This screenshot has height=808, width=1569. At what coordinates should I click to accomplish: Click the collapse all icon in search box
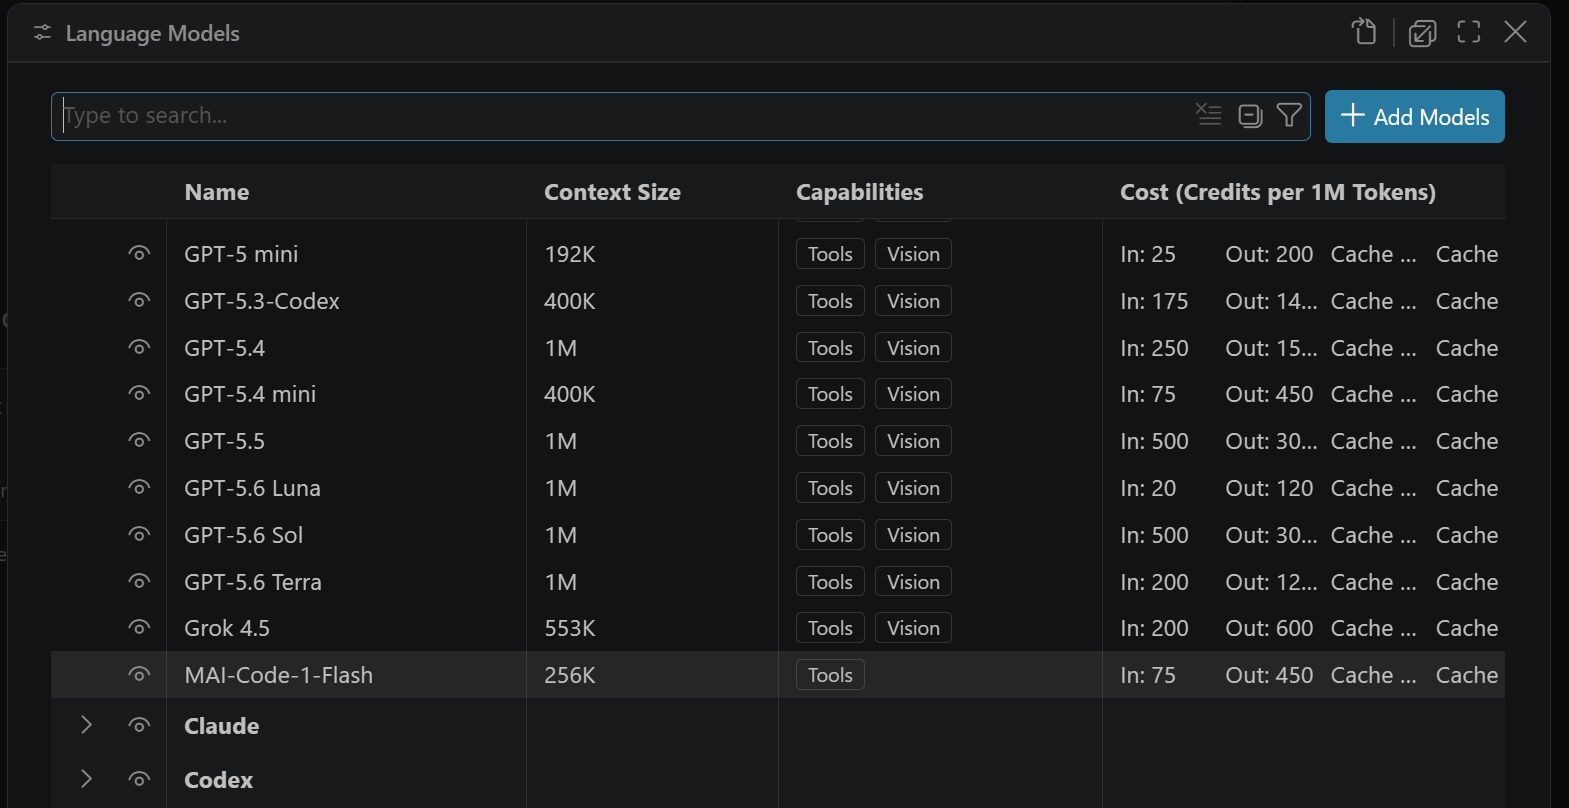[1250, 116]
